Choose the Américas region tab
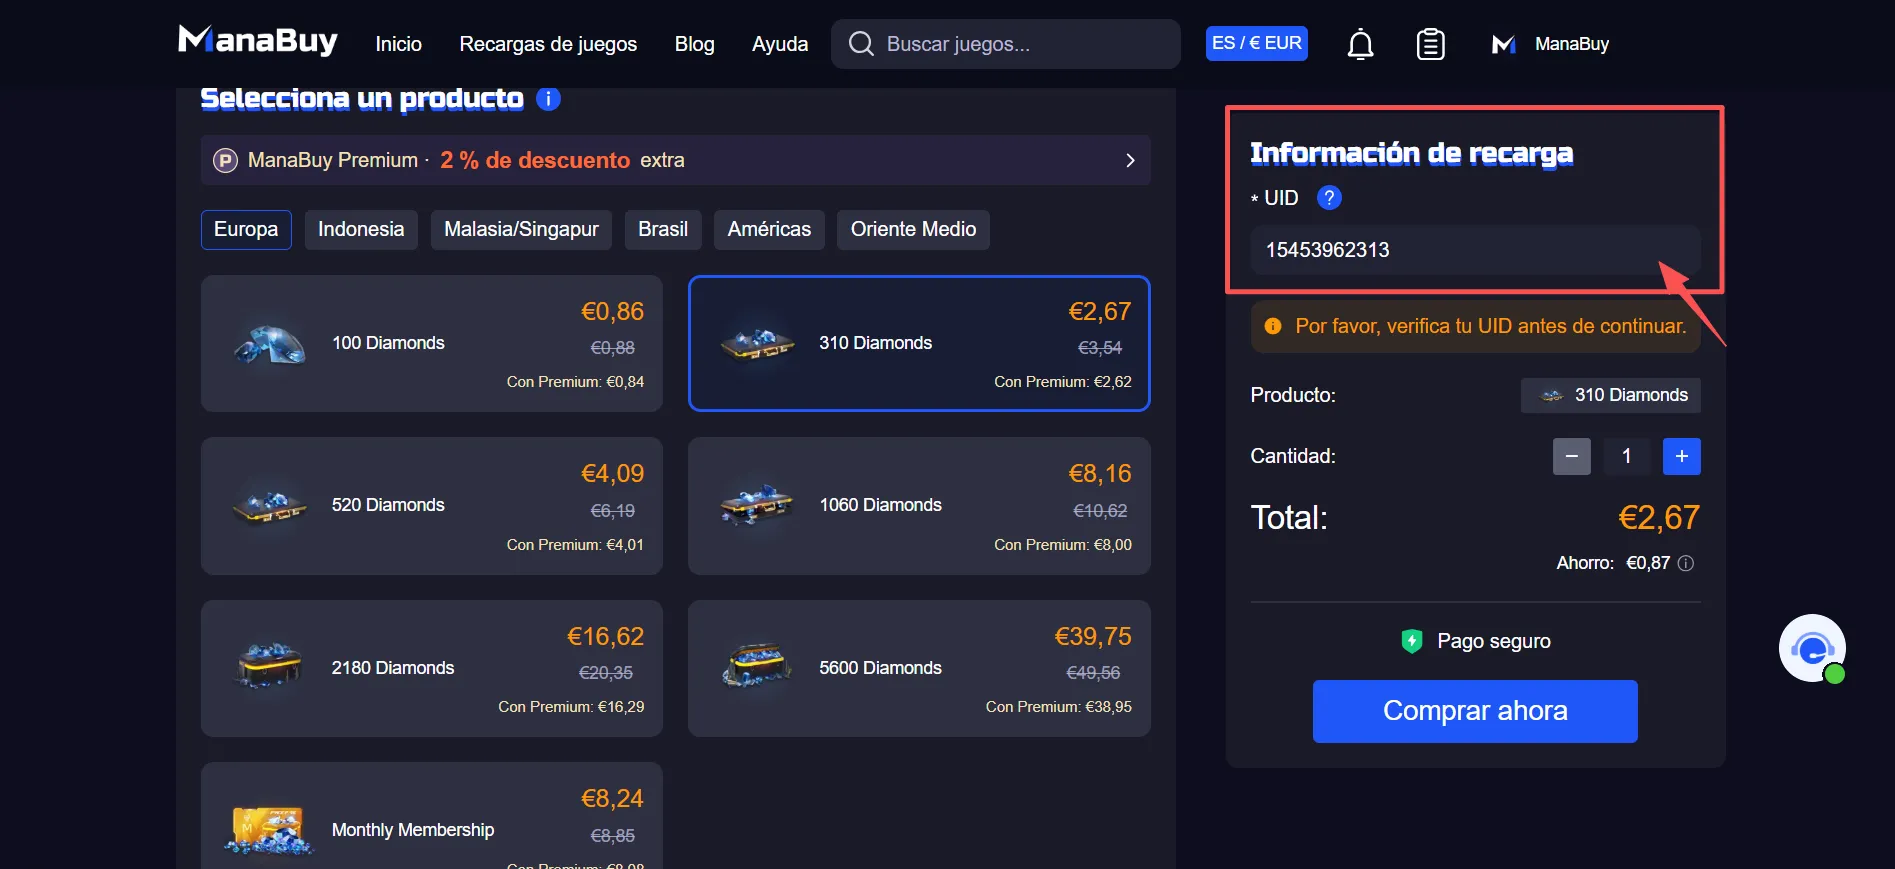 click(769, 229)
